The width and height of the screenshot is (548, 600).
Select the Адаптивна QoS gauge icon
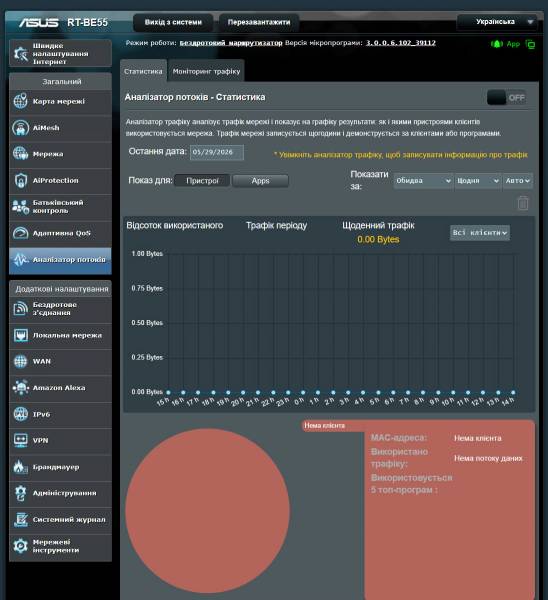pos(21,233)
